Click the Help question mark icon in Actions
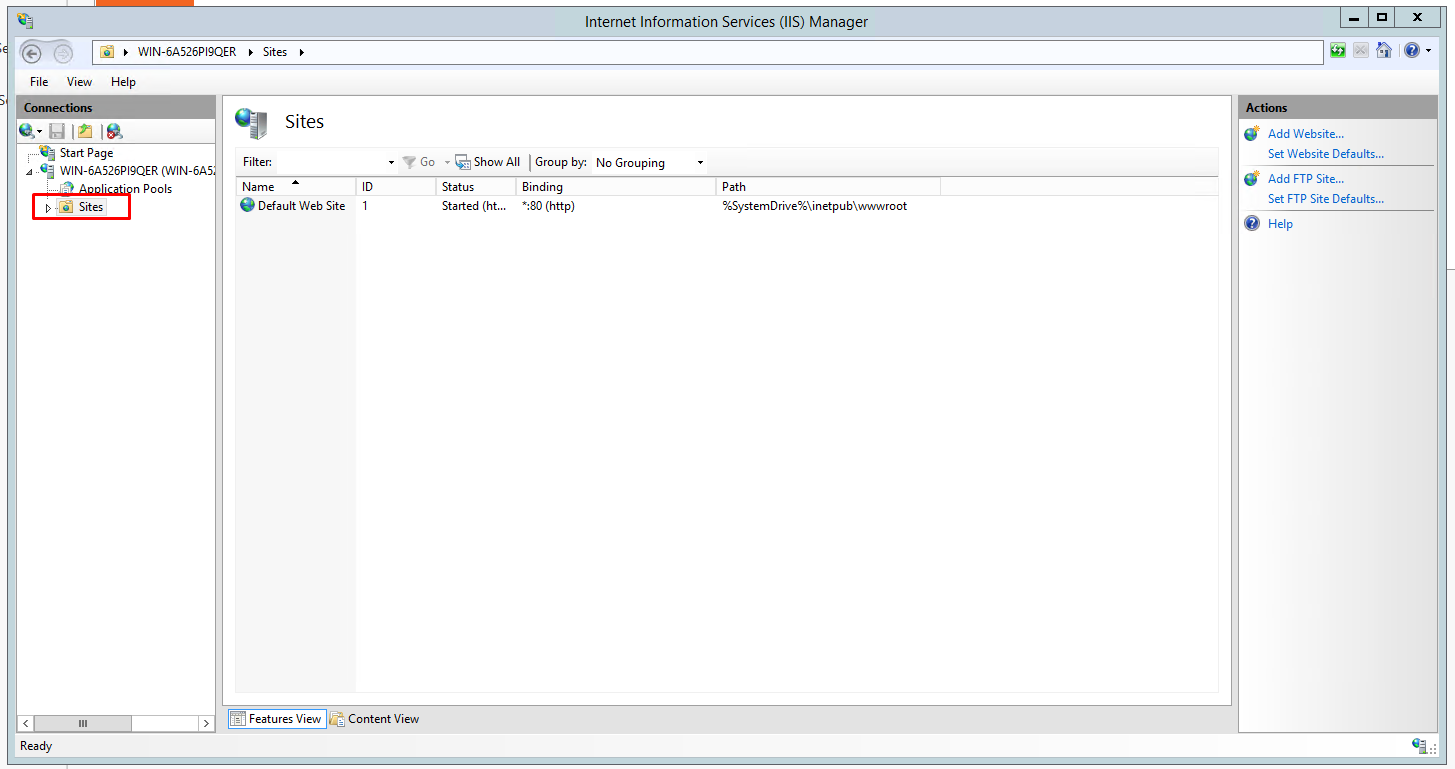1455x769 pixels. 1252,223
